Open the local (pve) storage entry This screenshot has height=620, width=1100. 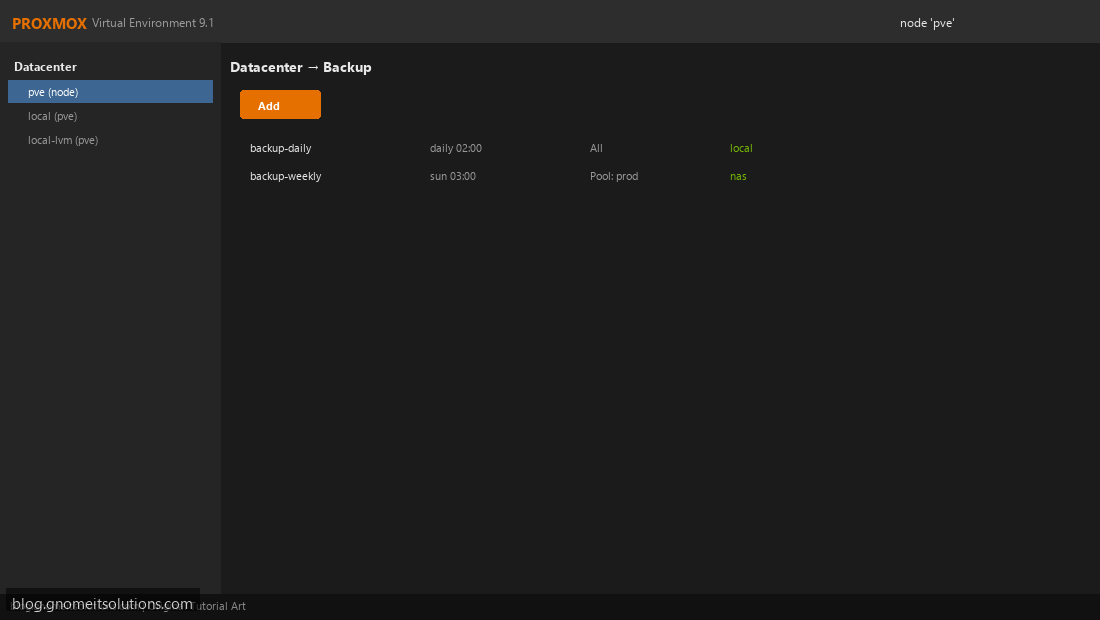[x=53, y=116]
